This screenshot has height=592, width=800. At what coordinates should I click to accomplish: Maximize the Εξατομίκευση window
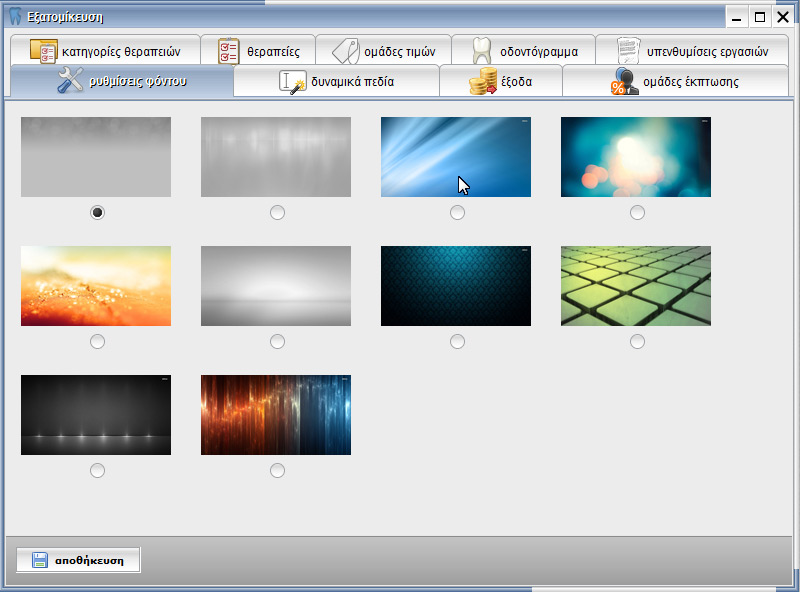coord(760,17)
